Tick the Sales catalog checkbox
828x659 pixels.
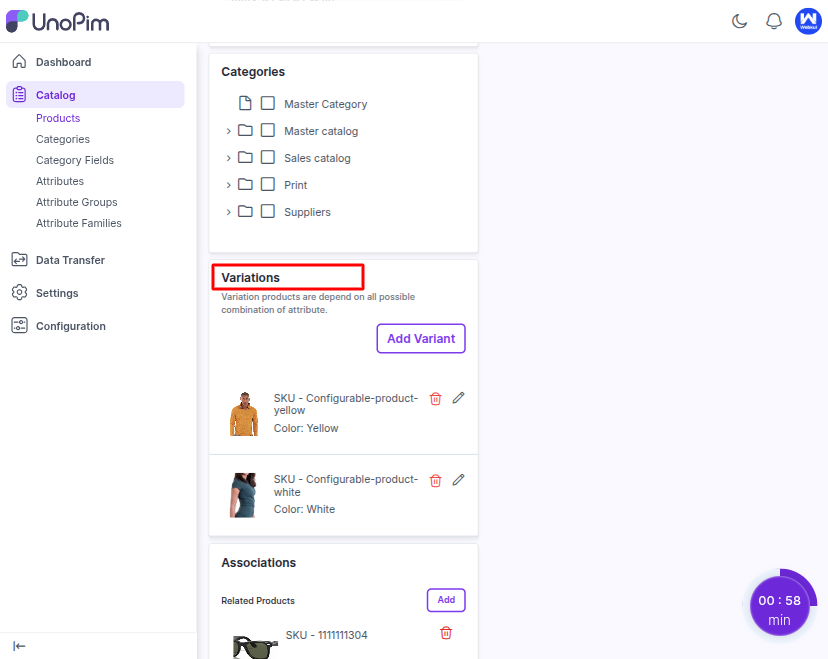(x=268, y=158)
